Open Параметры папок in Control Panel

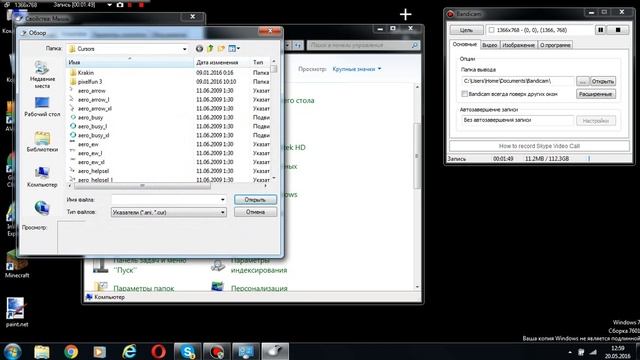click(144, 288)
